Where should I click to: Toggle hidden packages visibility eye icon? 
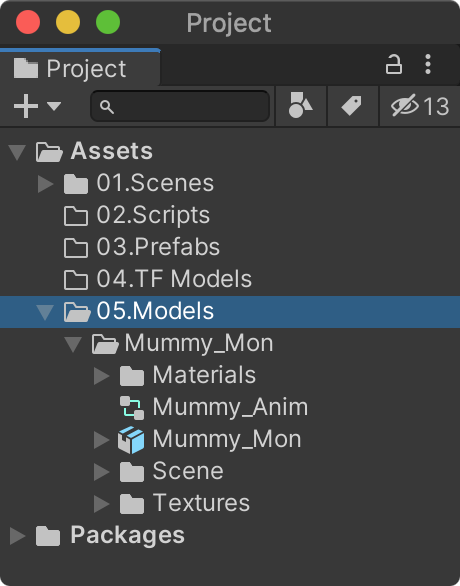(x=405, y=106)
